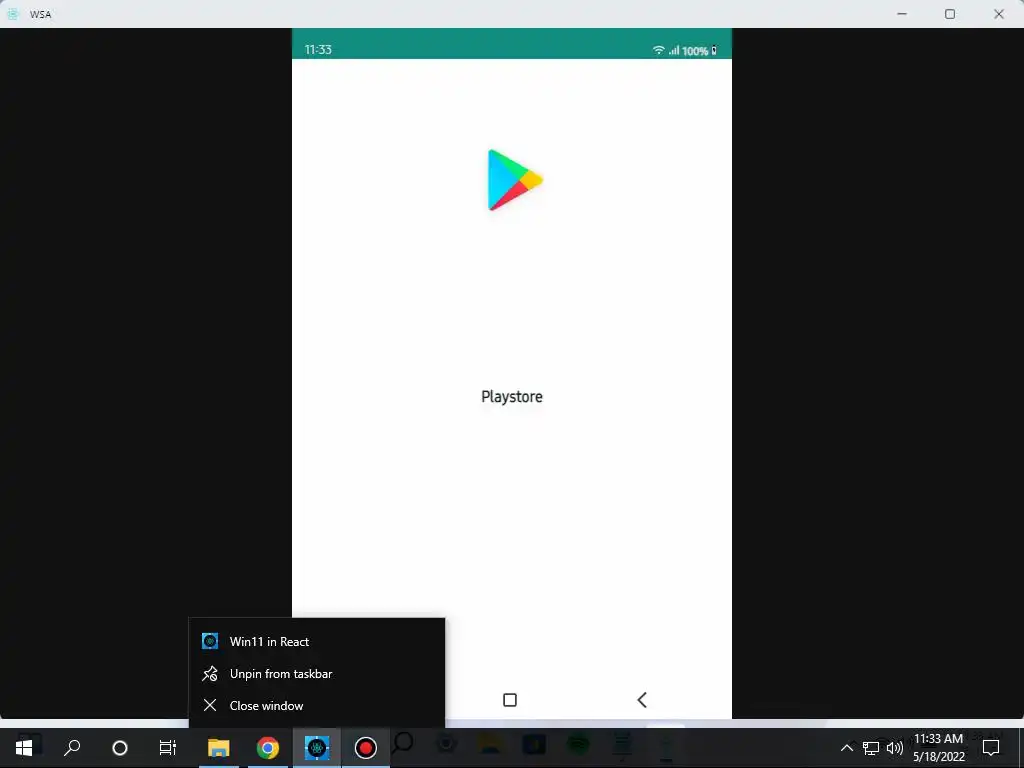Open the taskbar clock showing 11:33 AM
Viewport: 1024px width, 768px height.
click(x=938, y=748)
